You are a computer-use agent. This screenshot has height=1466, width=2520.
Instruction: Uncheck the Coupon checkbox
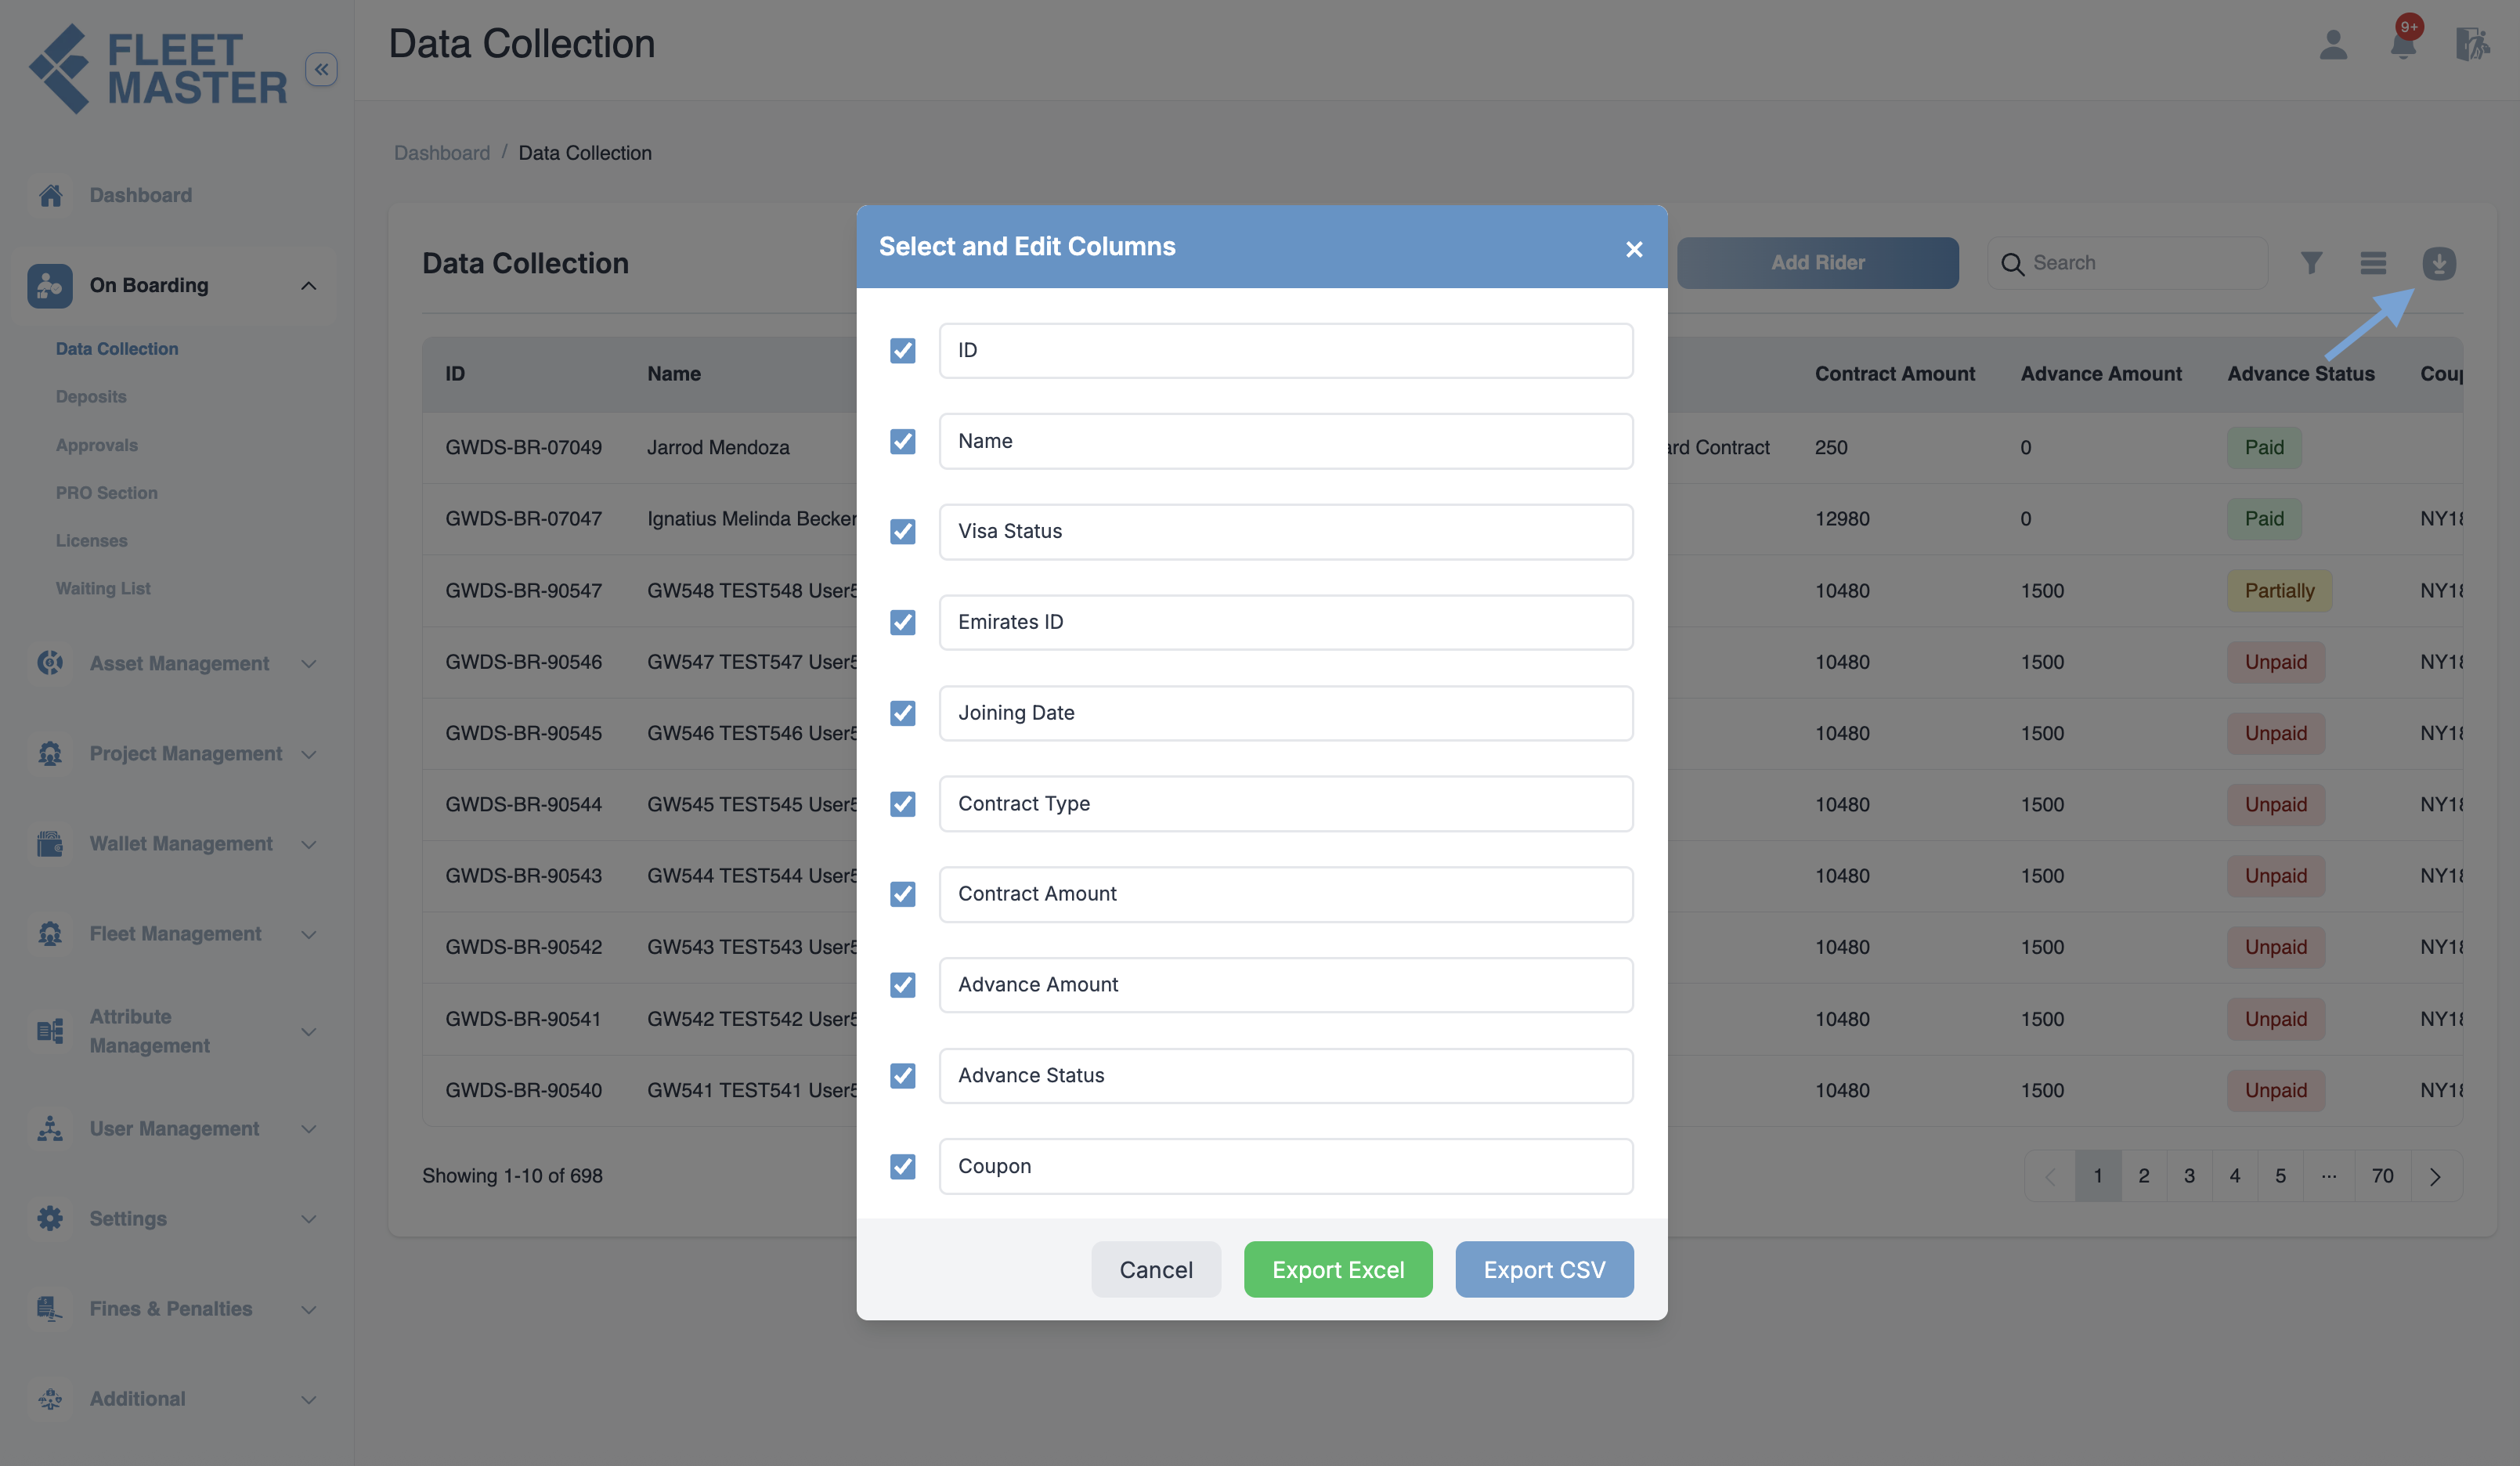click(903, 1166)
